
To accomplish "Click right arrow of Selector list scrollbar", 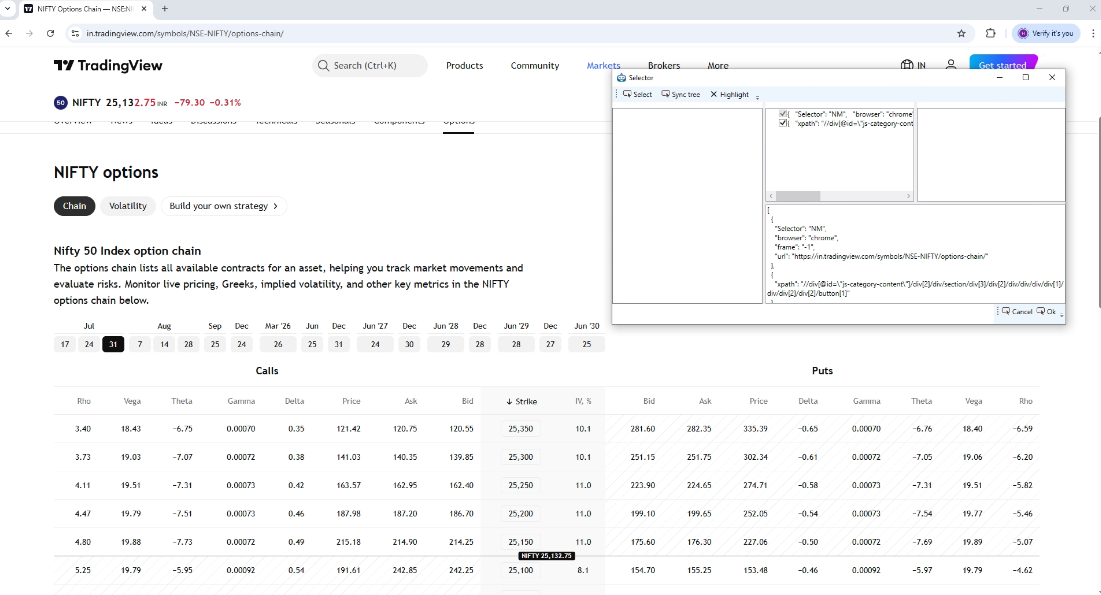I will coord(908,196).
